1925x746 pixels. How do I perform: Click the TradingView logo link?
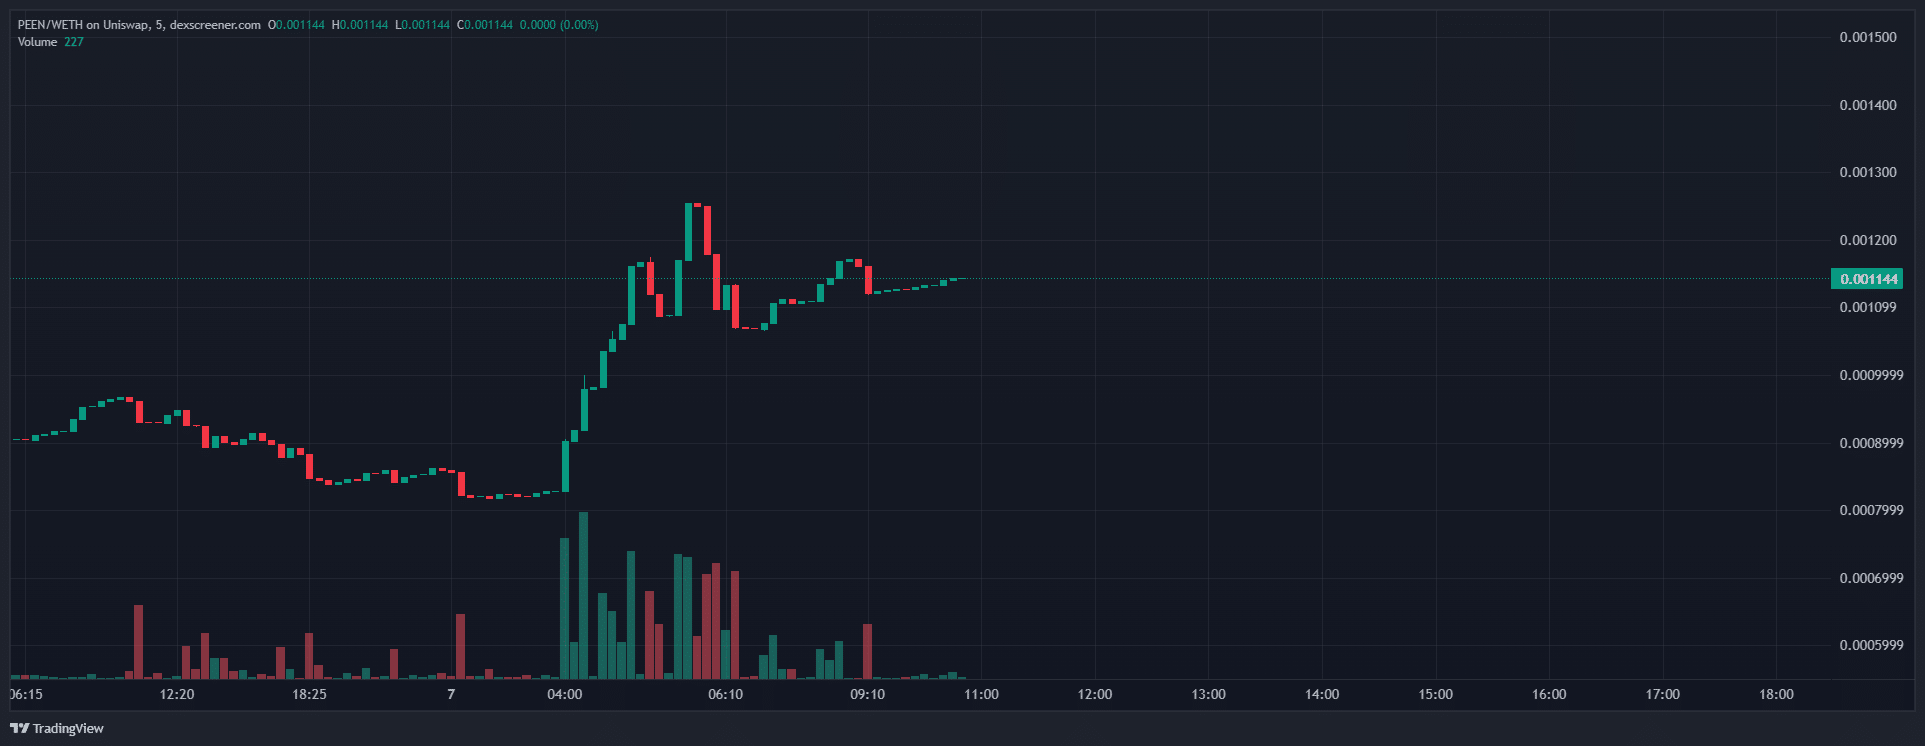57,728
